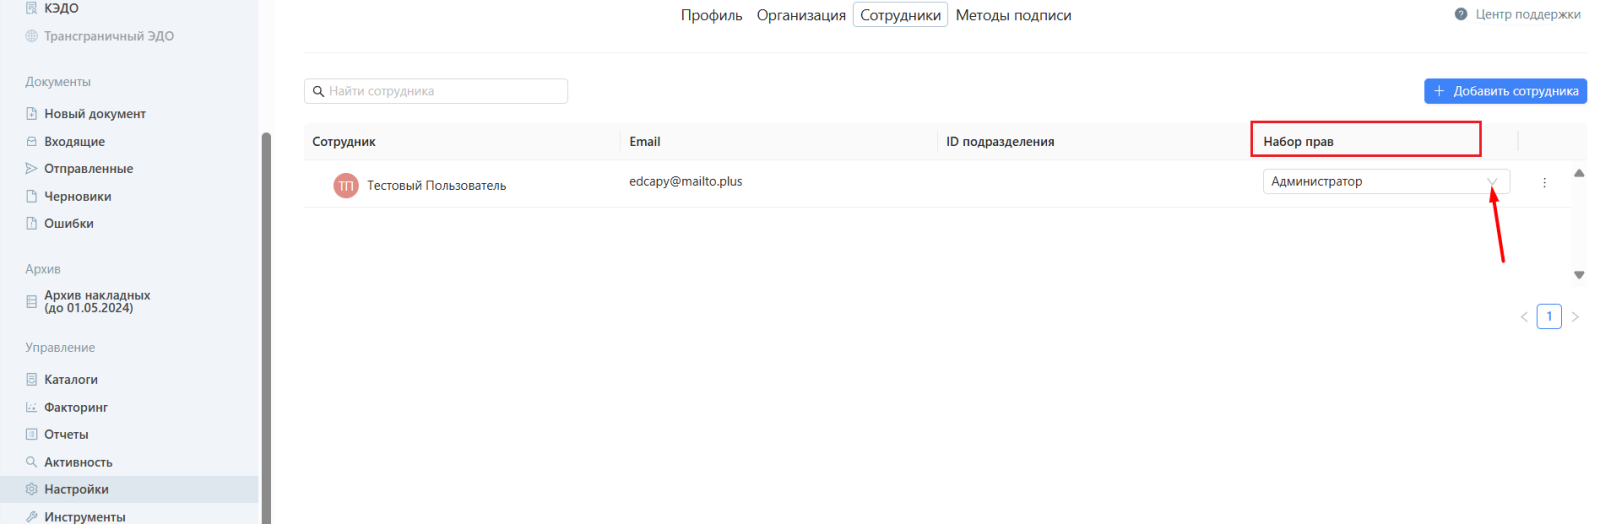Open the Входящие inbox icon

31,142
